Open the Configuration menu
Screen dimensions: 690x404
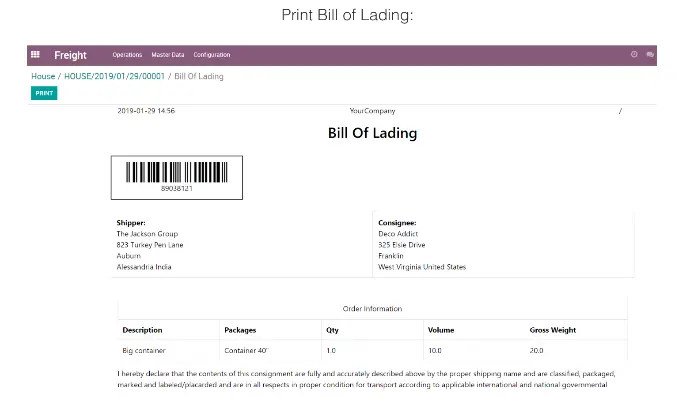(212, 55)
